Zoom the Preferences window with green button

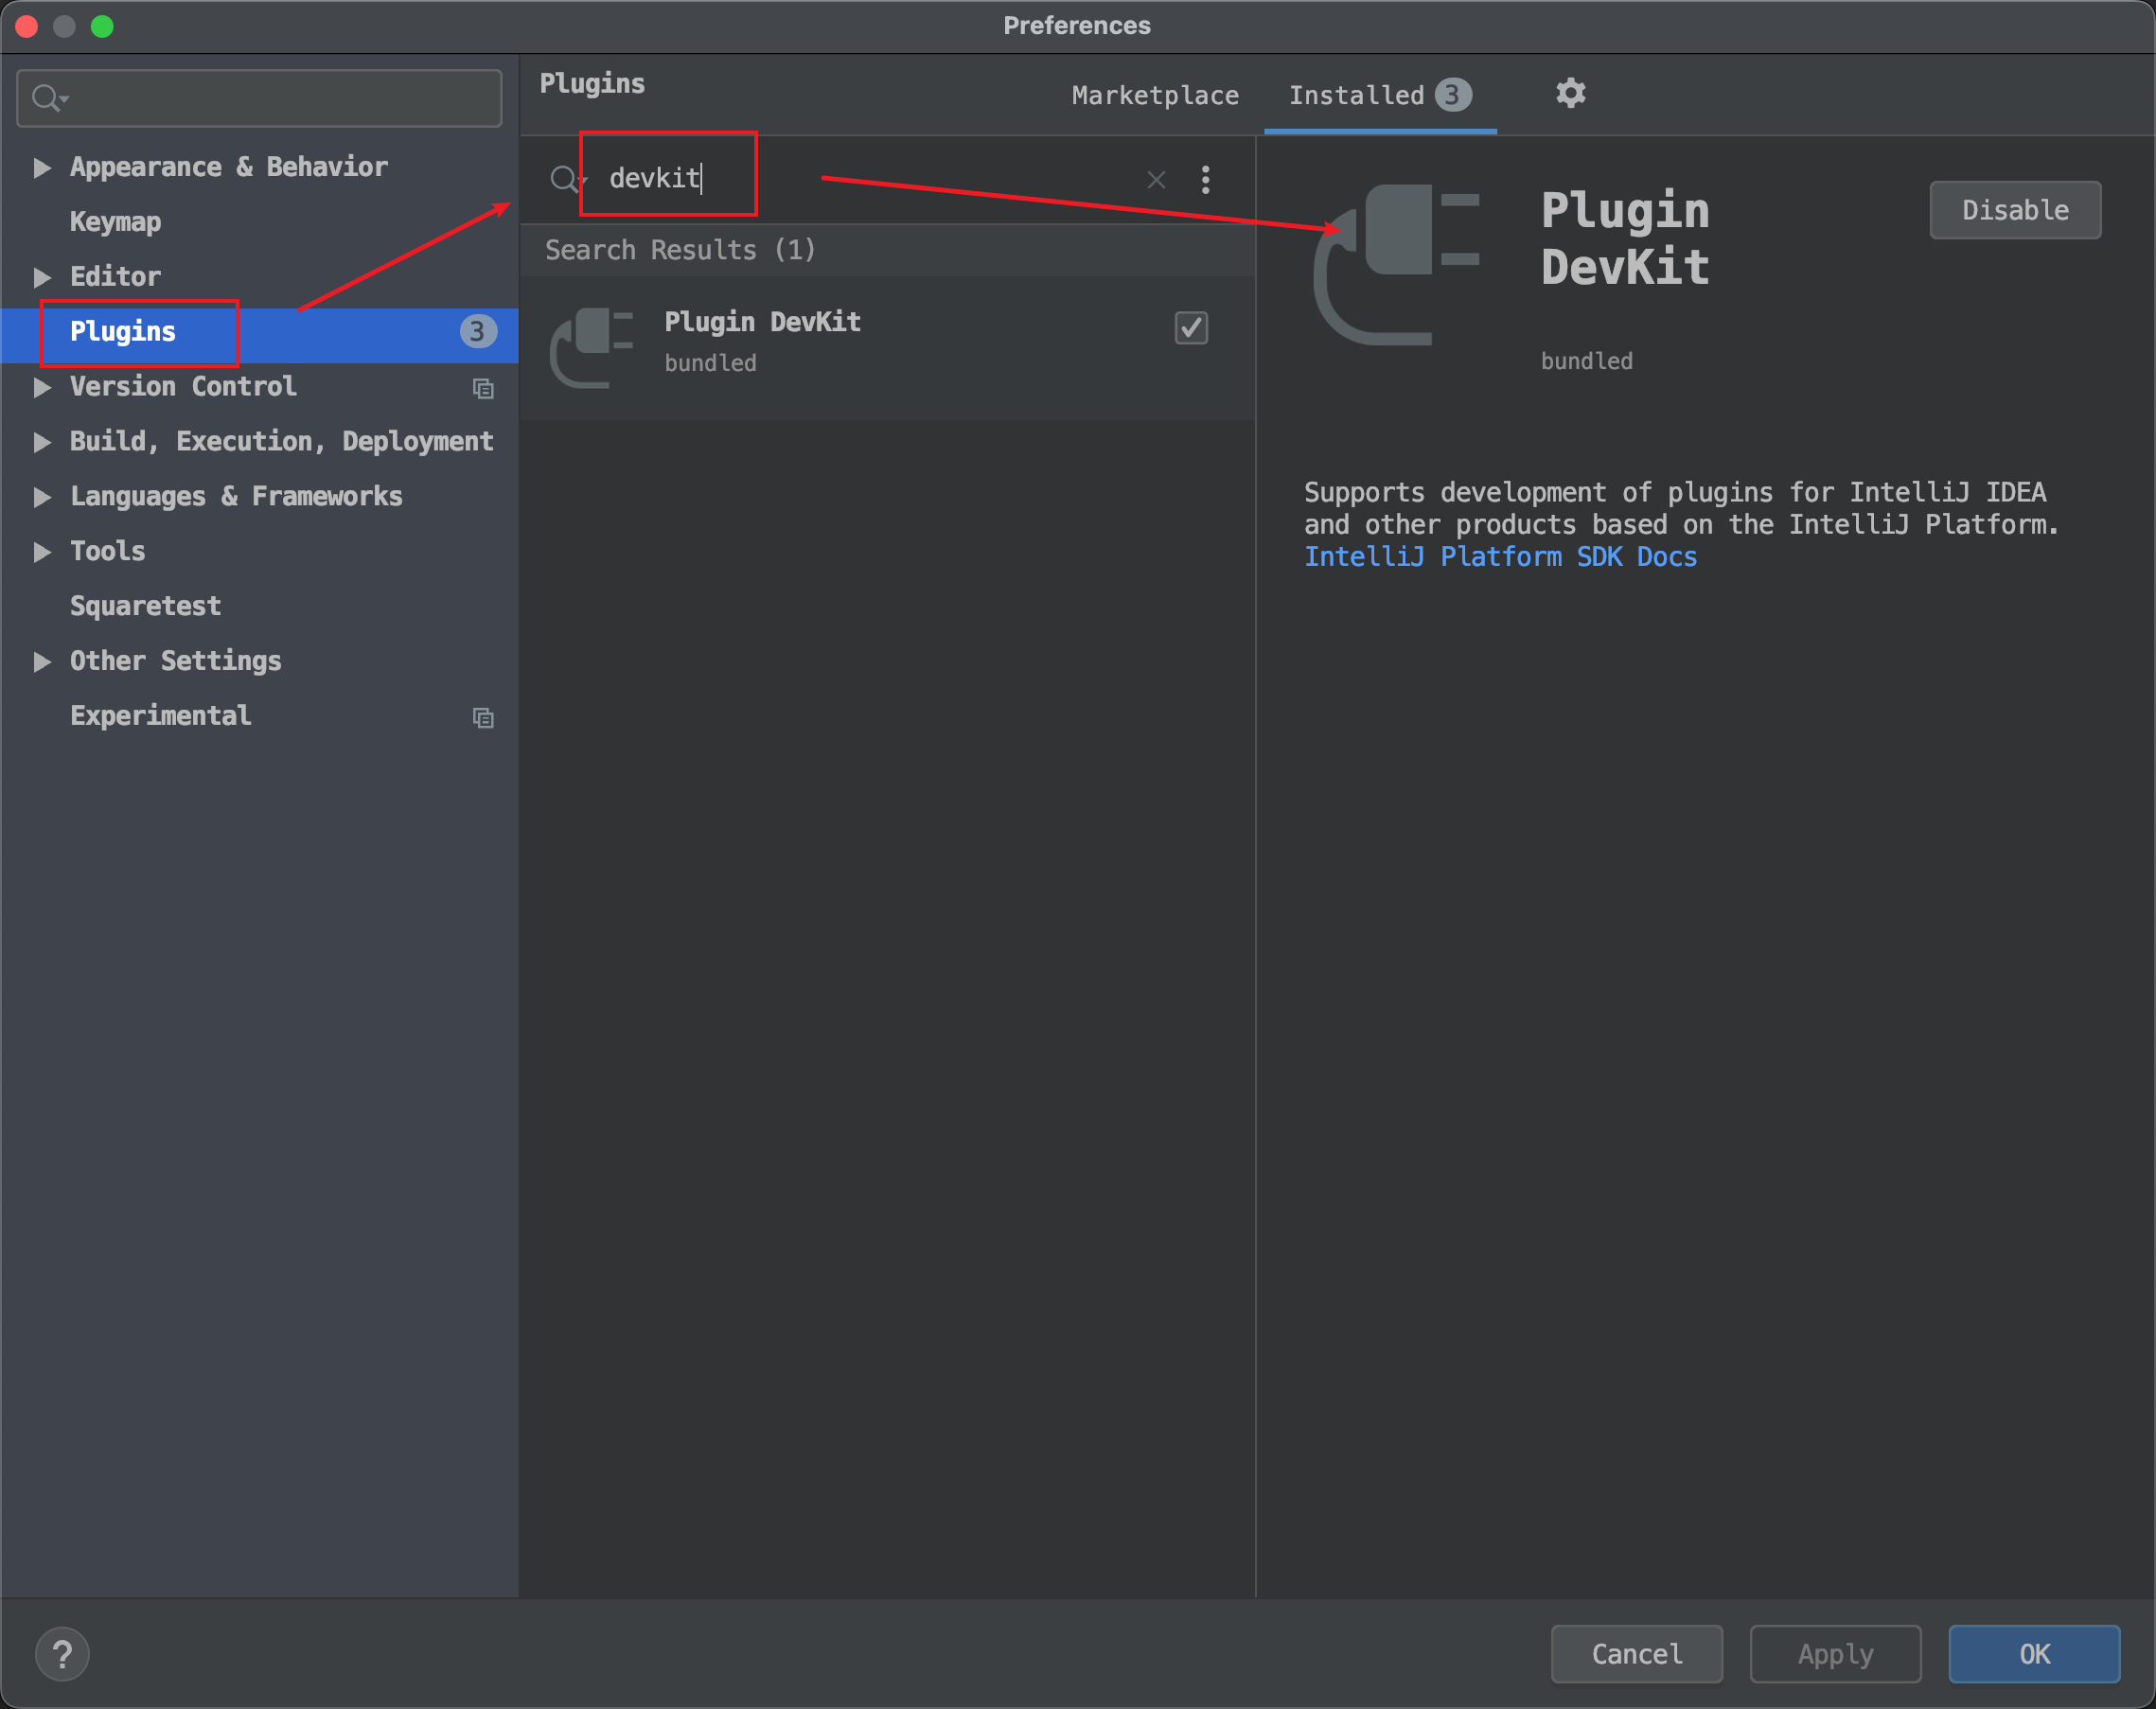pyautogui.click(x=102, y=26)
